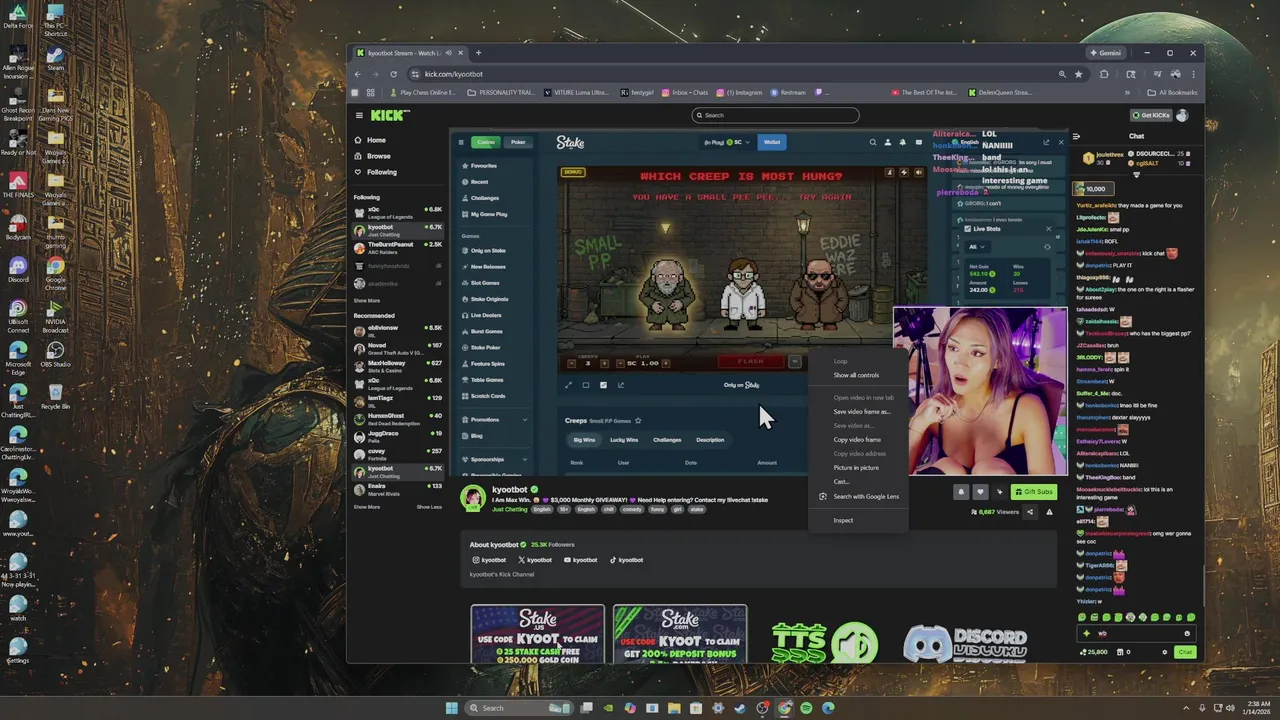Viewport: 1280px width, 720px height.
Task: Open a new Chrome tab
Action: point(478,53)
